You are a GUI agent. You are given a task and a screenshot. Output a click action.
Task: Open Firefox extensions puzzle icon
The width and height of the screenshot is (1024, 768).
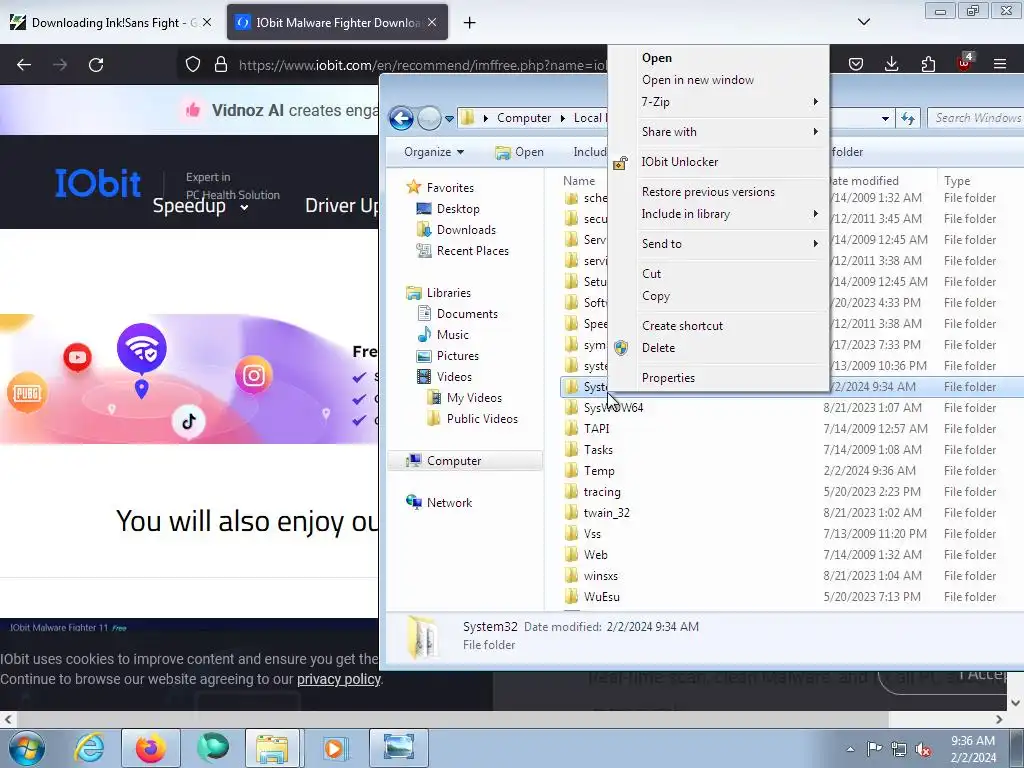point(928,64)
